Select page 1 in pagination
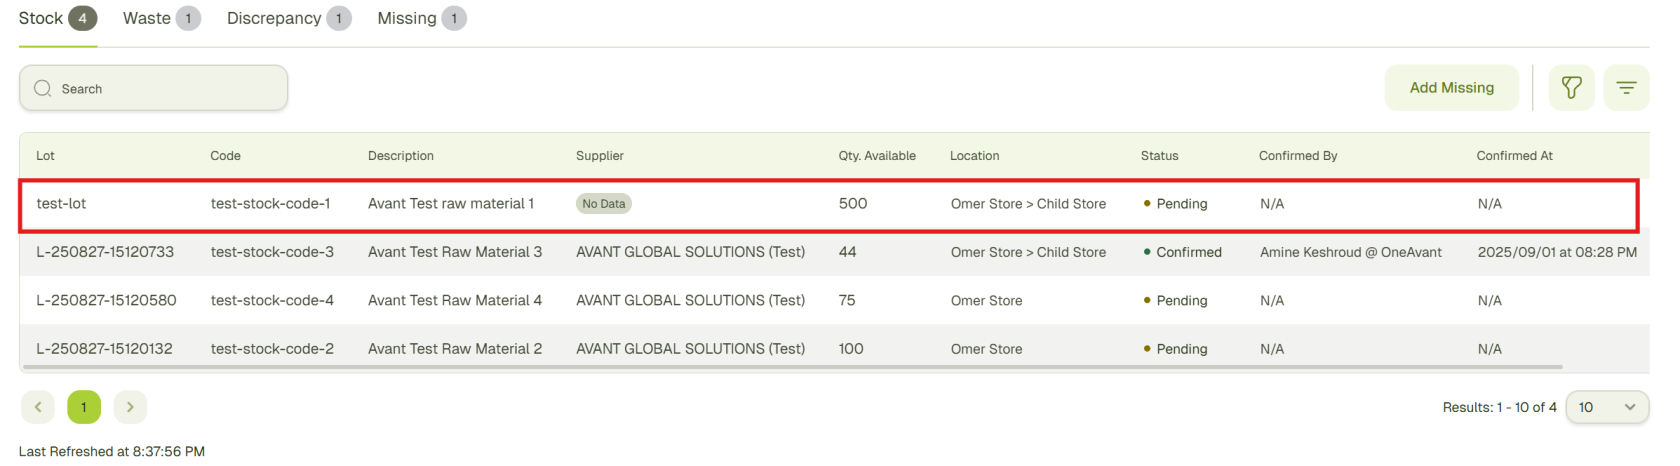 84,407
